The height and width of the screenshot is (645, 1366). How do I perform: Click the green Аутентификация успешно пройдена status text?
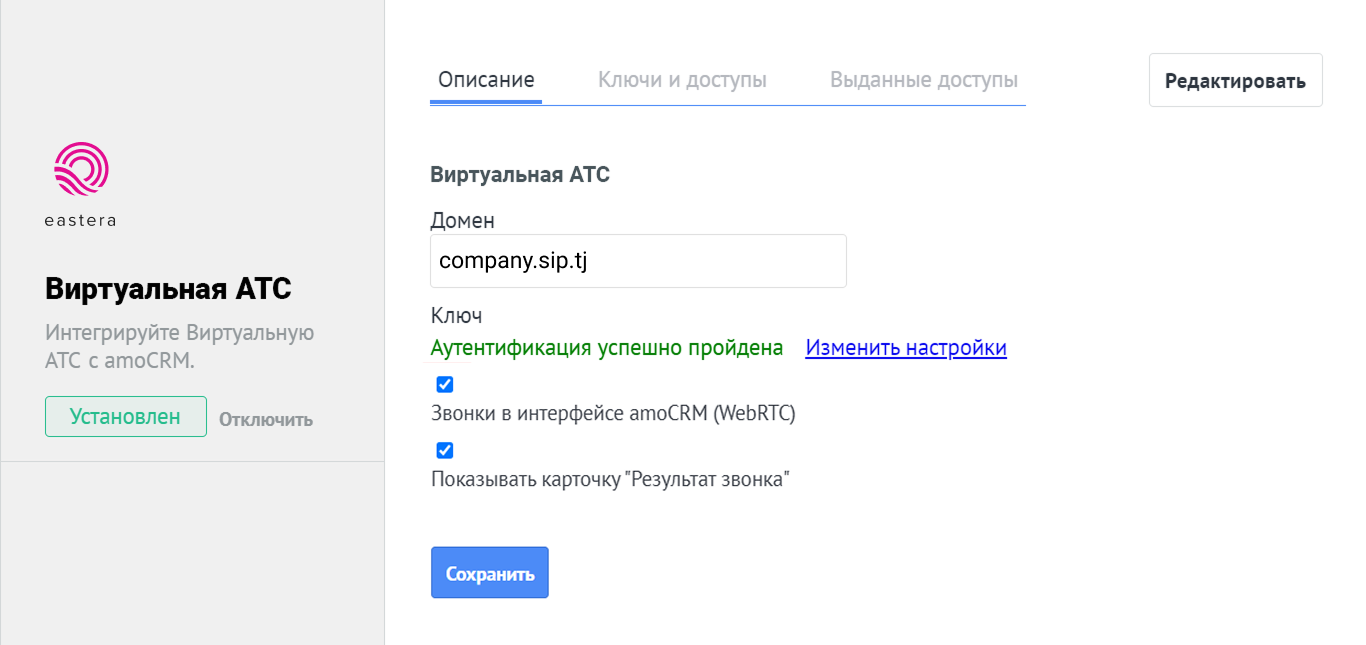coord(606,348)
